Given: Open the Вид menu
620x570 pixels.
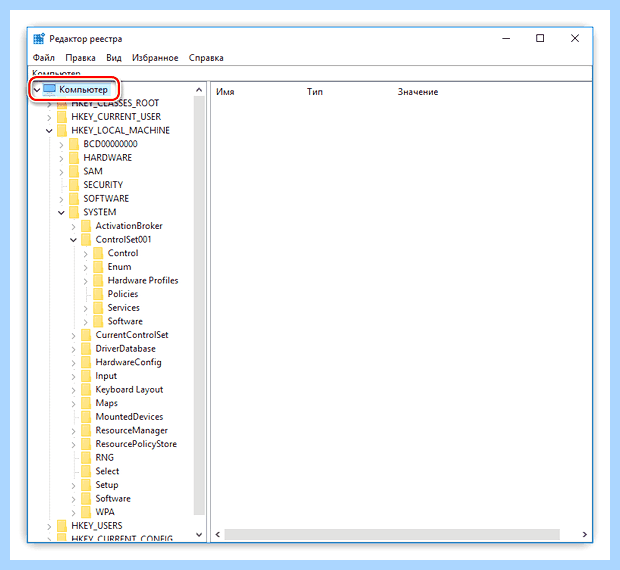Looking at the screenshot, I should 113,58.
